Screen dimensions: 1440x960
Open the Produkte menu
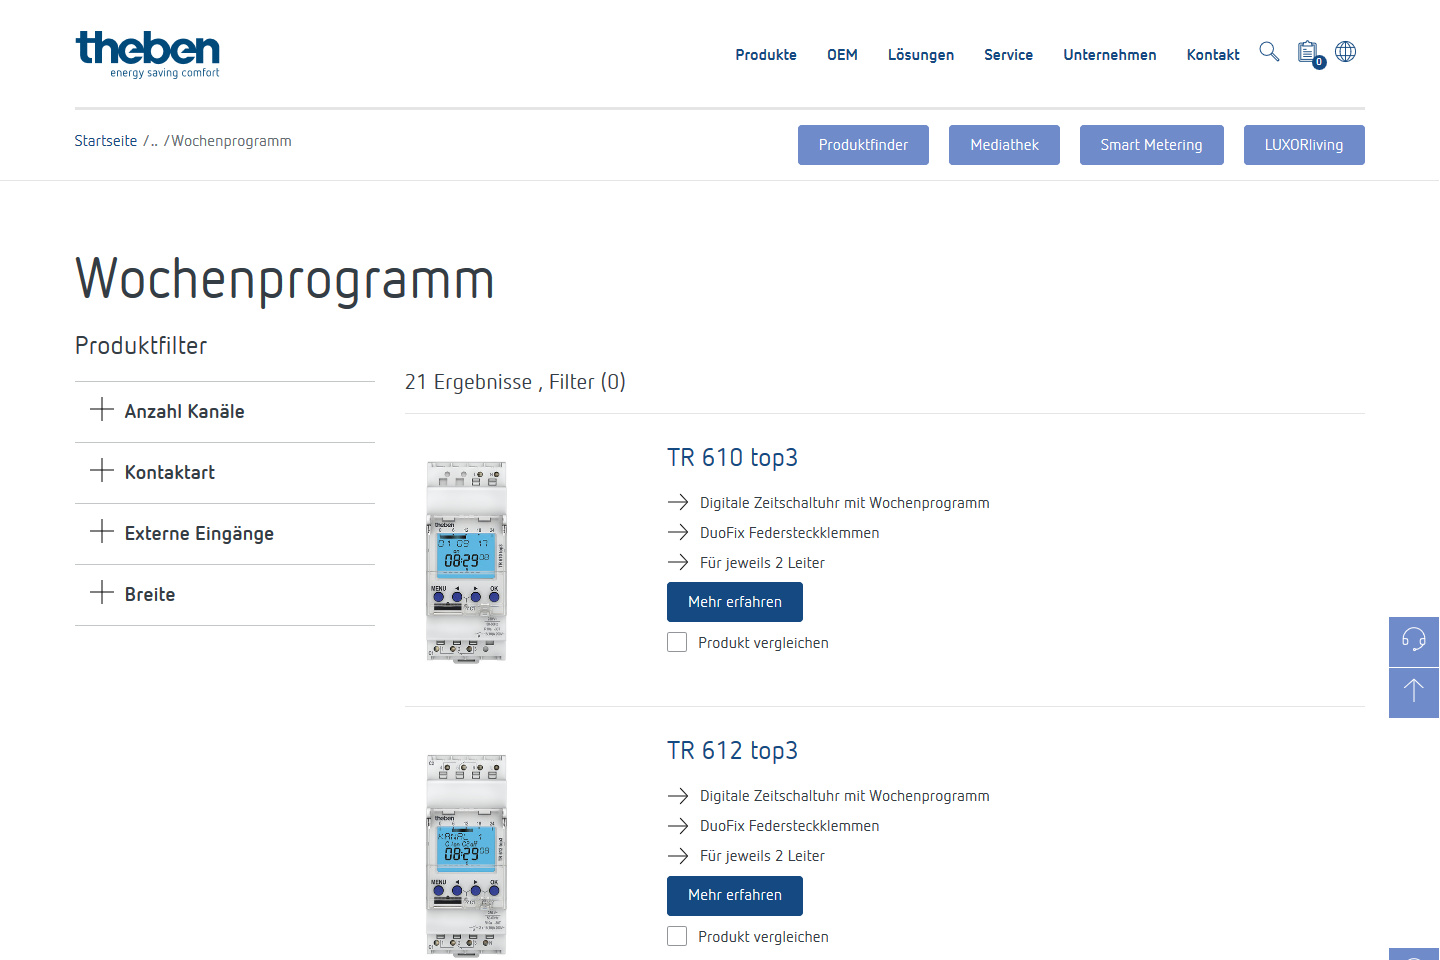coord(766,55)
